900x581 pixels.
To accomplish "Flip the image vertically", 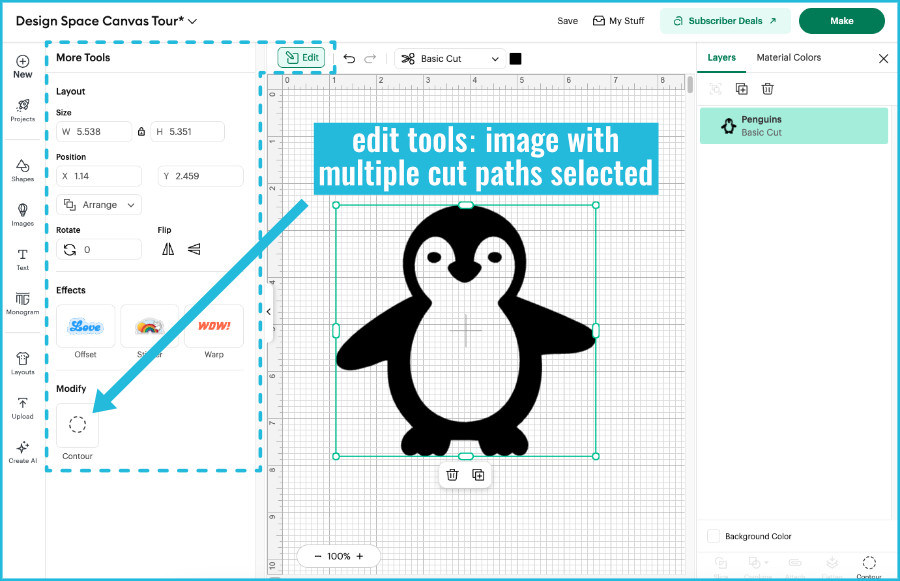I will tap(194, 249).
